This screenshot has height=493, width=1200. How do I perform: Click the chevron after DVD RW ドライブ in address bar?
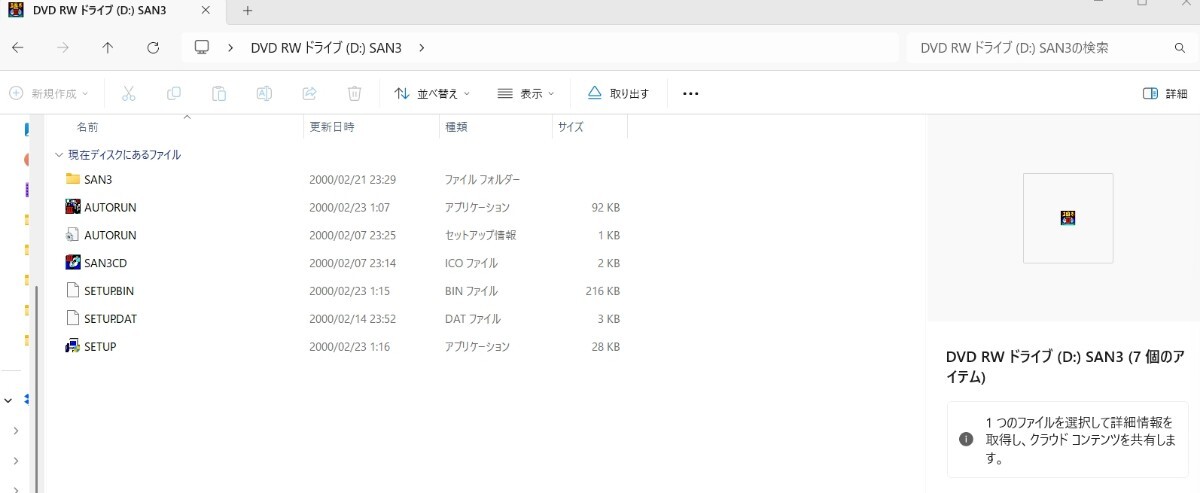[422, 47]
